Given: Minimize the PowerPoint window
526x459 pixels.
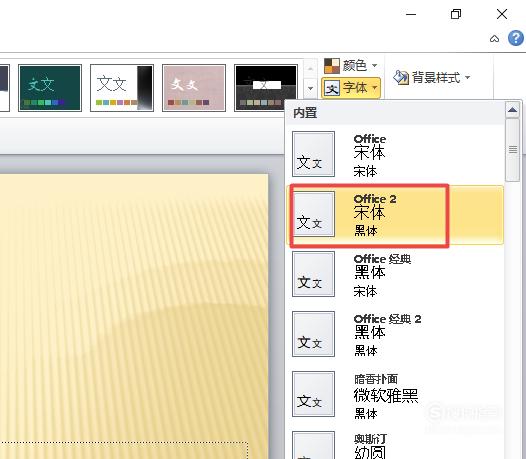Looking at the screenshot, I should 411,14.
